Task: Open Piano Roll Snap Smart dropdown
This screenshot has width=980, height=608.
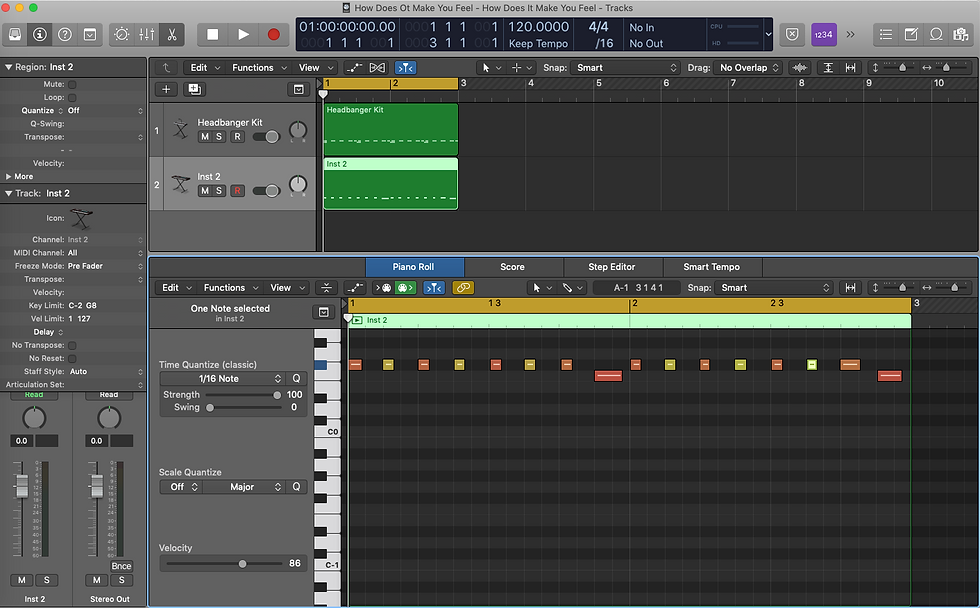Action: click(x=774, y=287)
